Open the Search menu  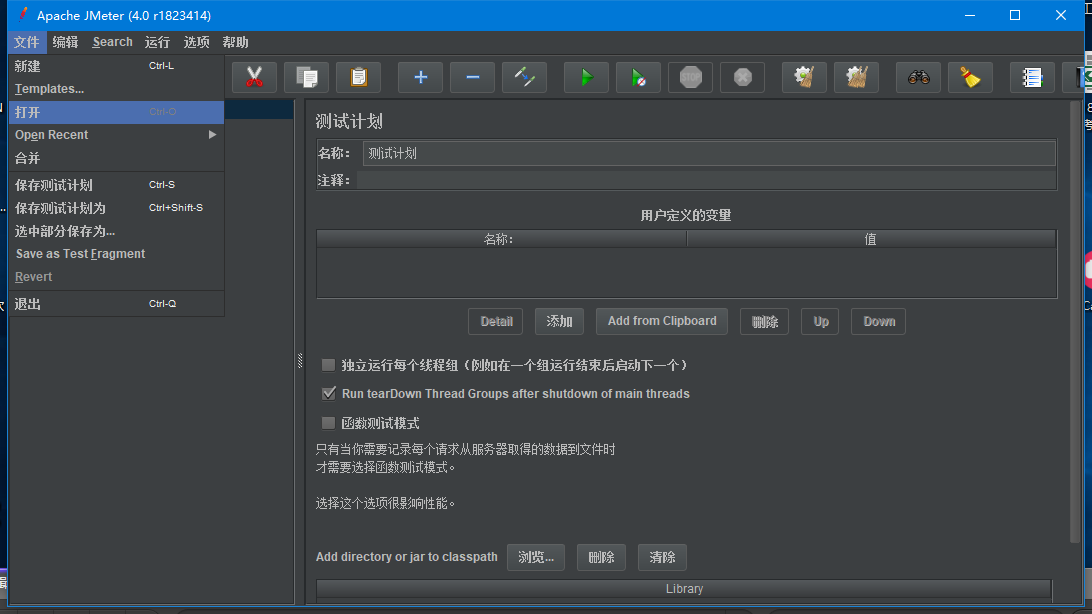click(112, 42)
